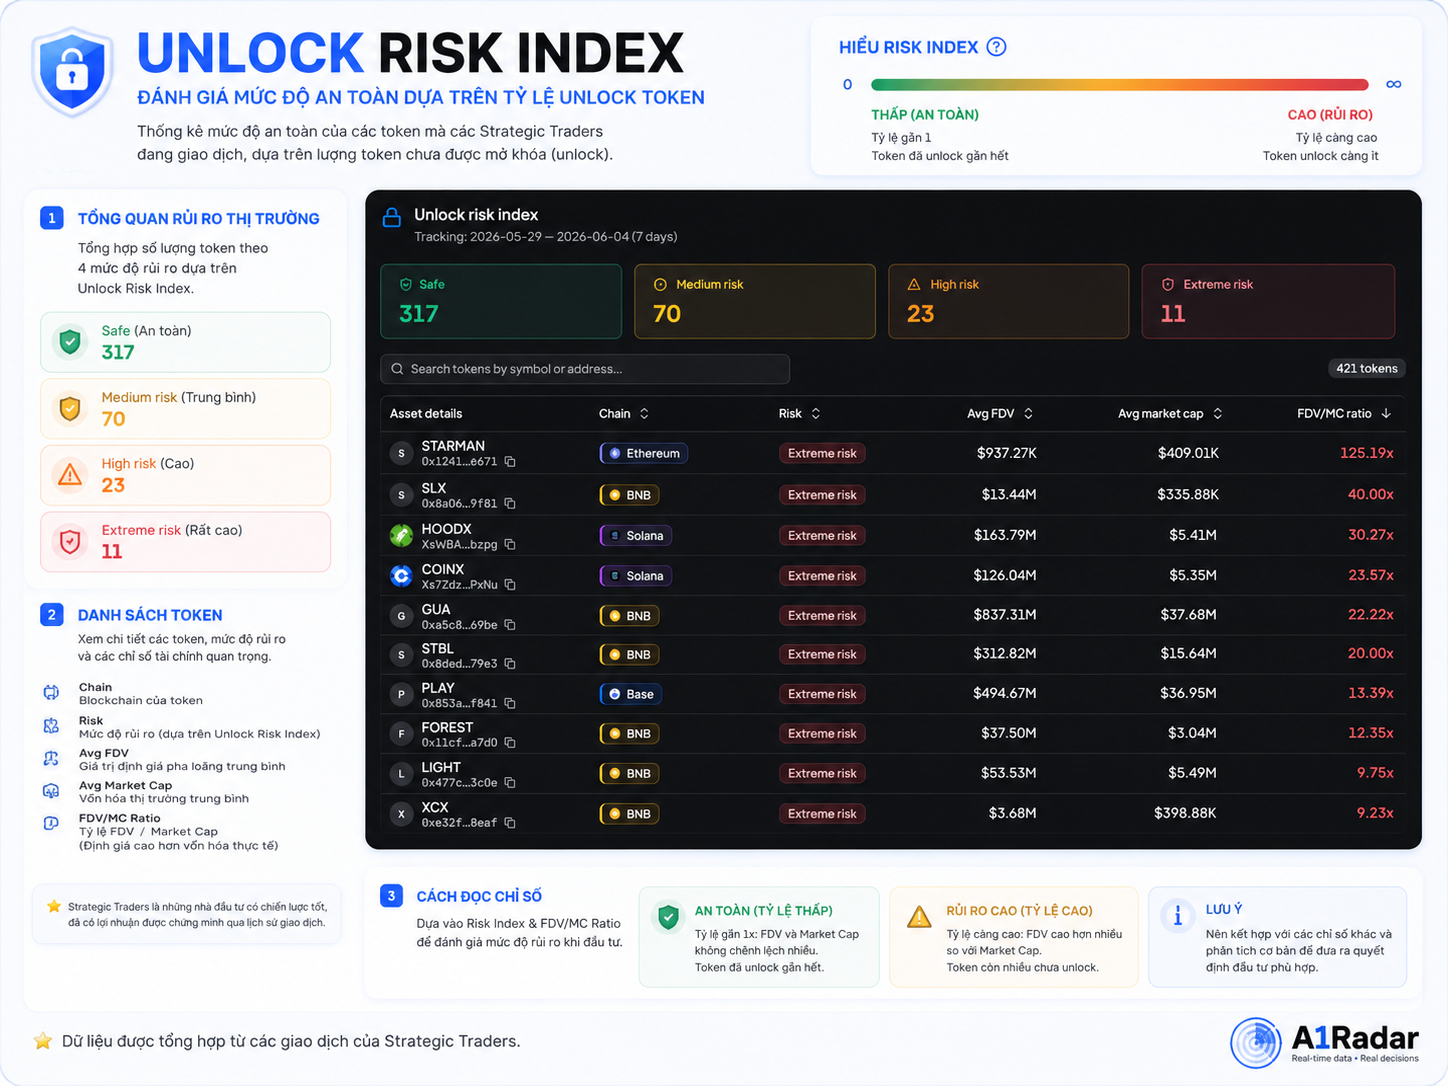Click the STBL token name

coord(438,649)
